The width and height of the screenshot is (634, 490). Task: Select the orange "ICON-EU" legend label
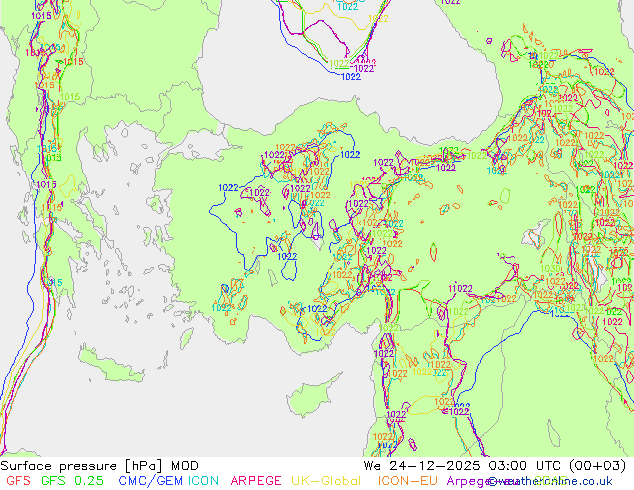(408, 481)
